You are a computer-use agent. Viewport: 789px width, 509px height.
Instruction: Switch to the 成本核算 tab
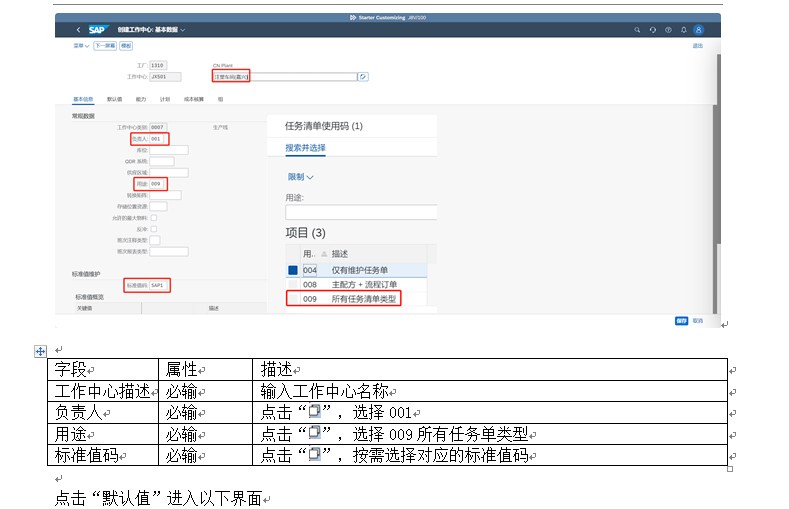pyautogui.click(x=194, y=100)
